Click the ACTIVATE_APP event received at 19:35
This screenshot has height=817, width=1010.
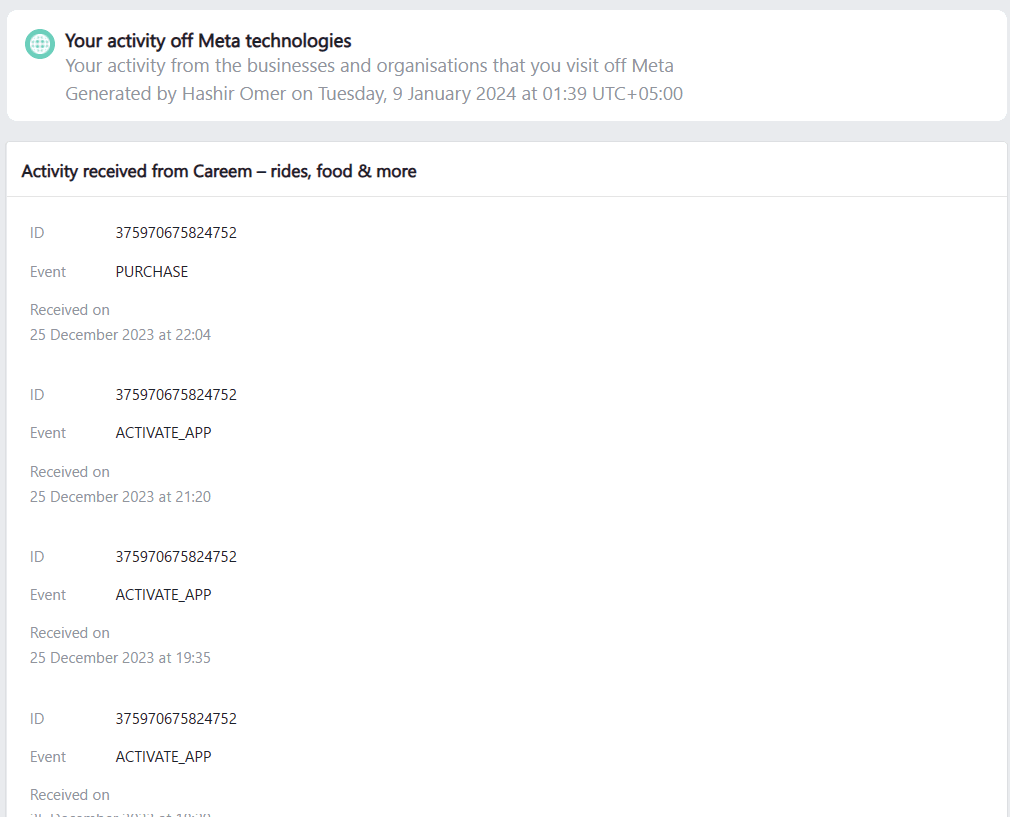[163, 595]
